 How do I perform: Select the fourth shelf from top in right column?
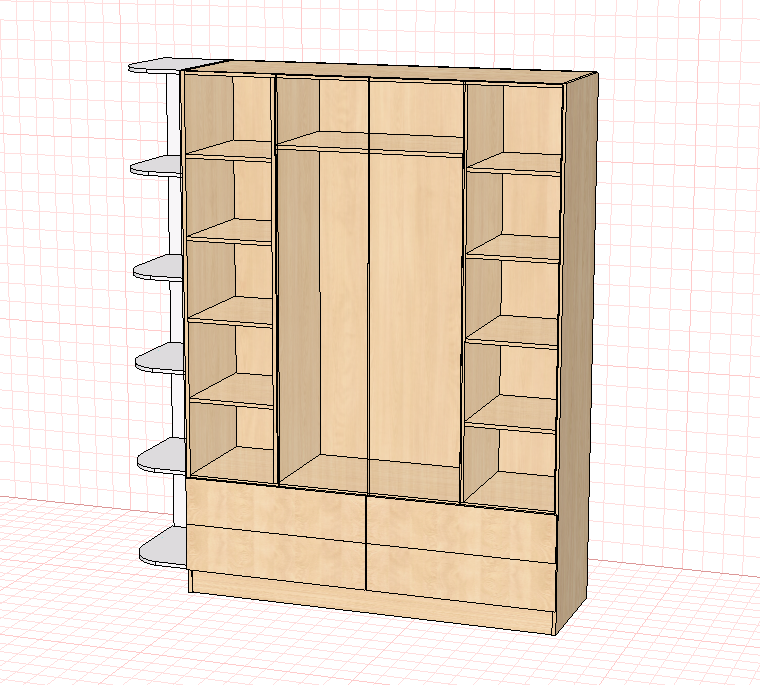pos(510,412)
